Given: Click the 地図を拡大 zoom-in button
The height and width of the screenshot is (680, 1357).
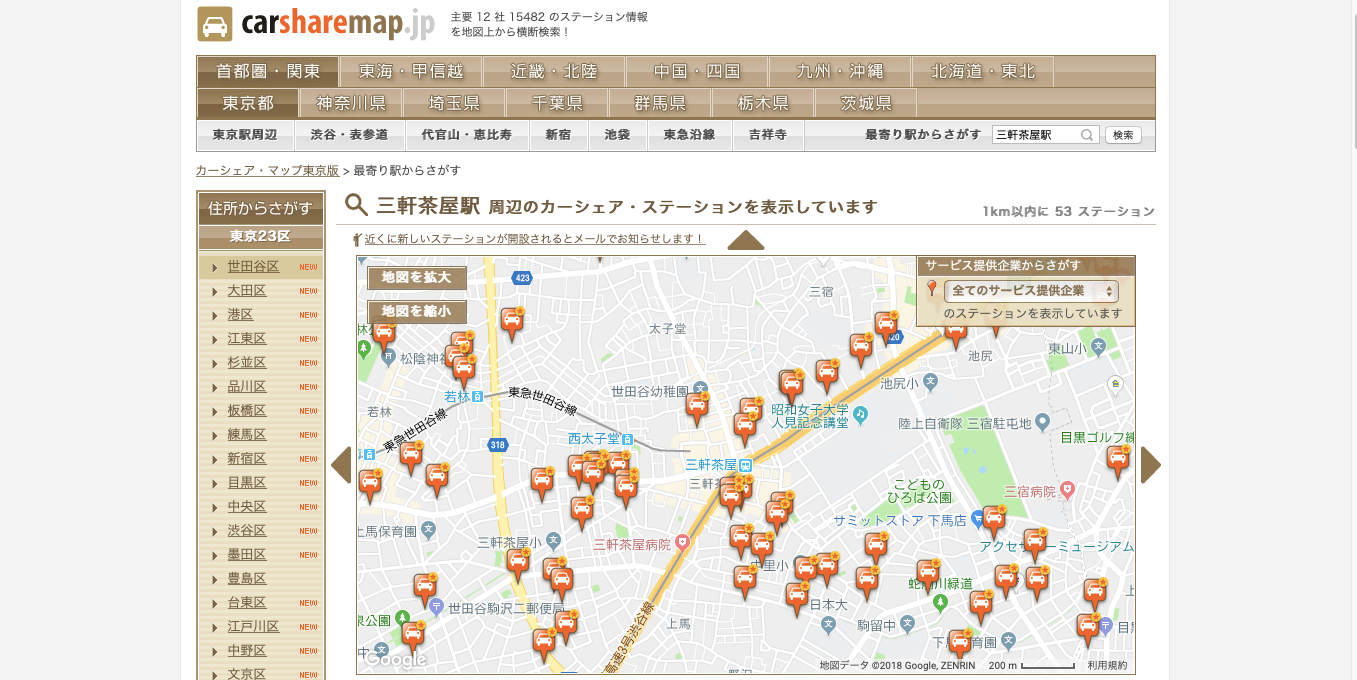Looking at the screenshot, I should pyautogui.click(x=417, y=277).
